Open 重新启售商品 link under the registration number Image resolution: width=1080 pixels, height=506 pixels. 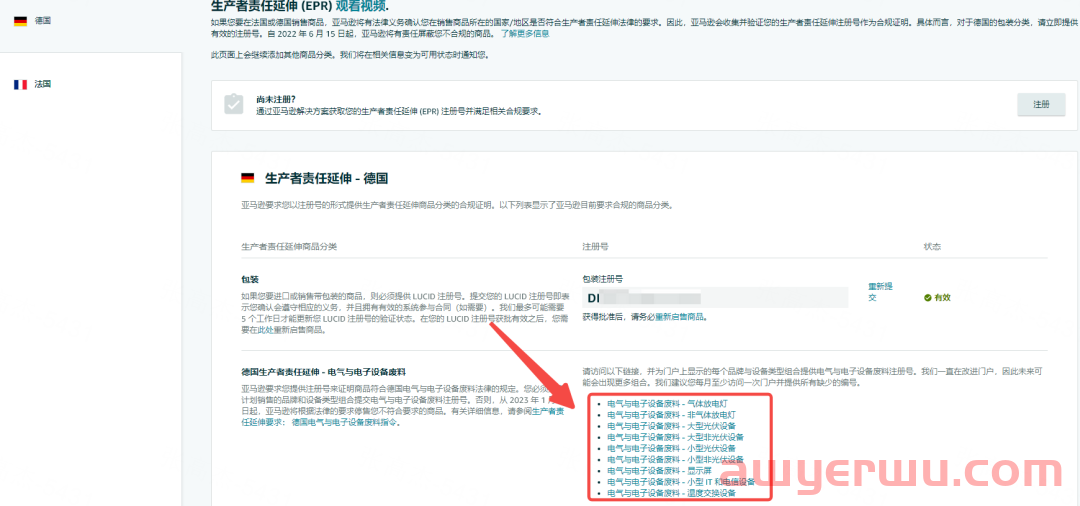coord(681,317)
